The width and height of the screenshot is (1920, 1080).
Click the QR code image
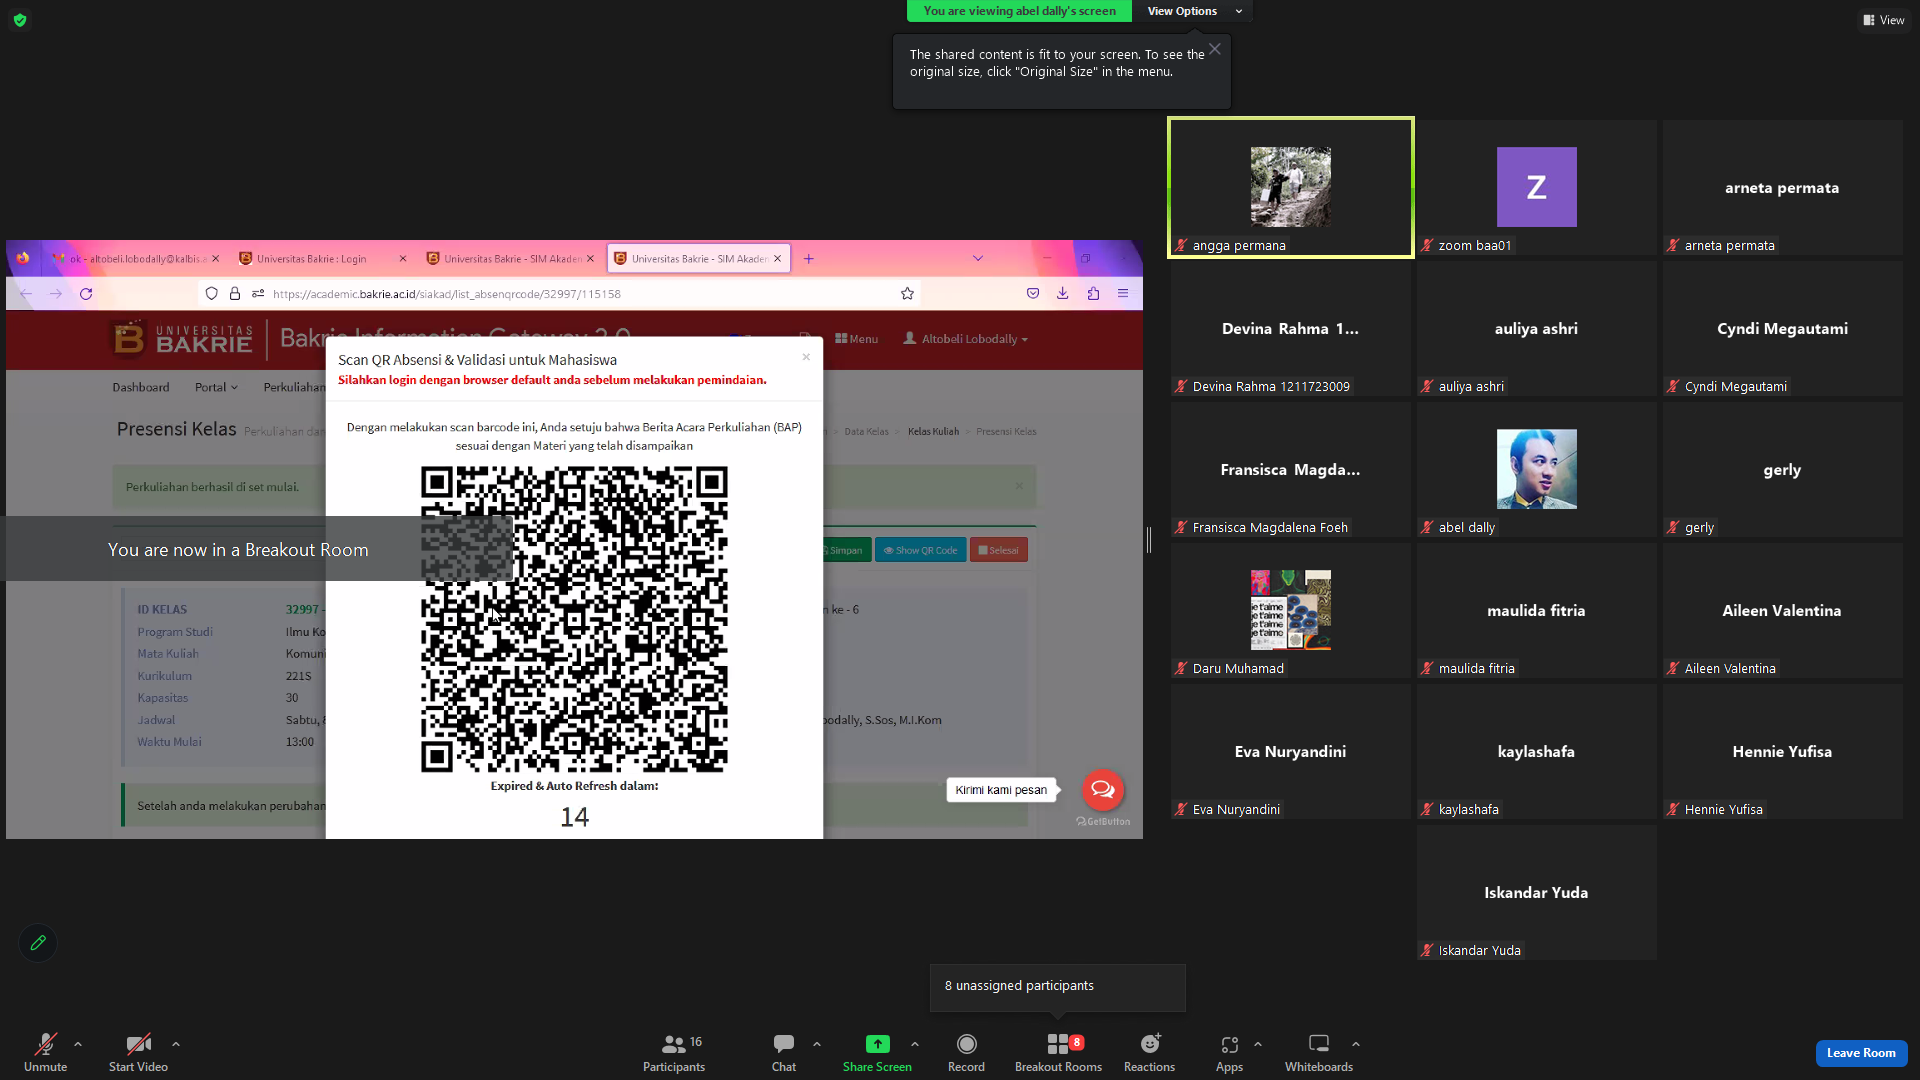coord(574,620)
